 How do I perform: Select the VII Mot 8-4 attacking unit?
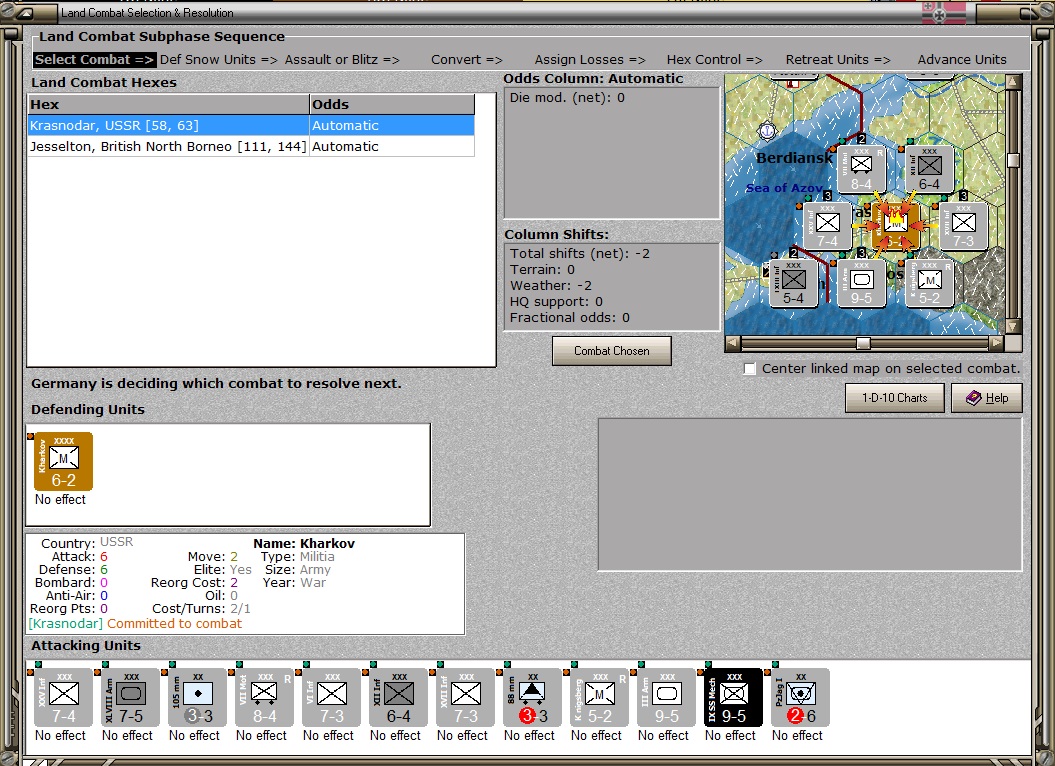(264, 697)
